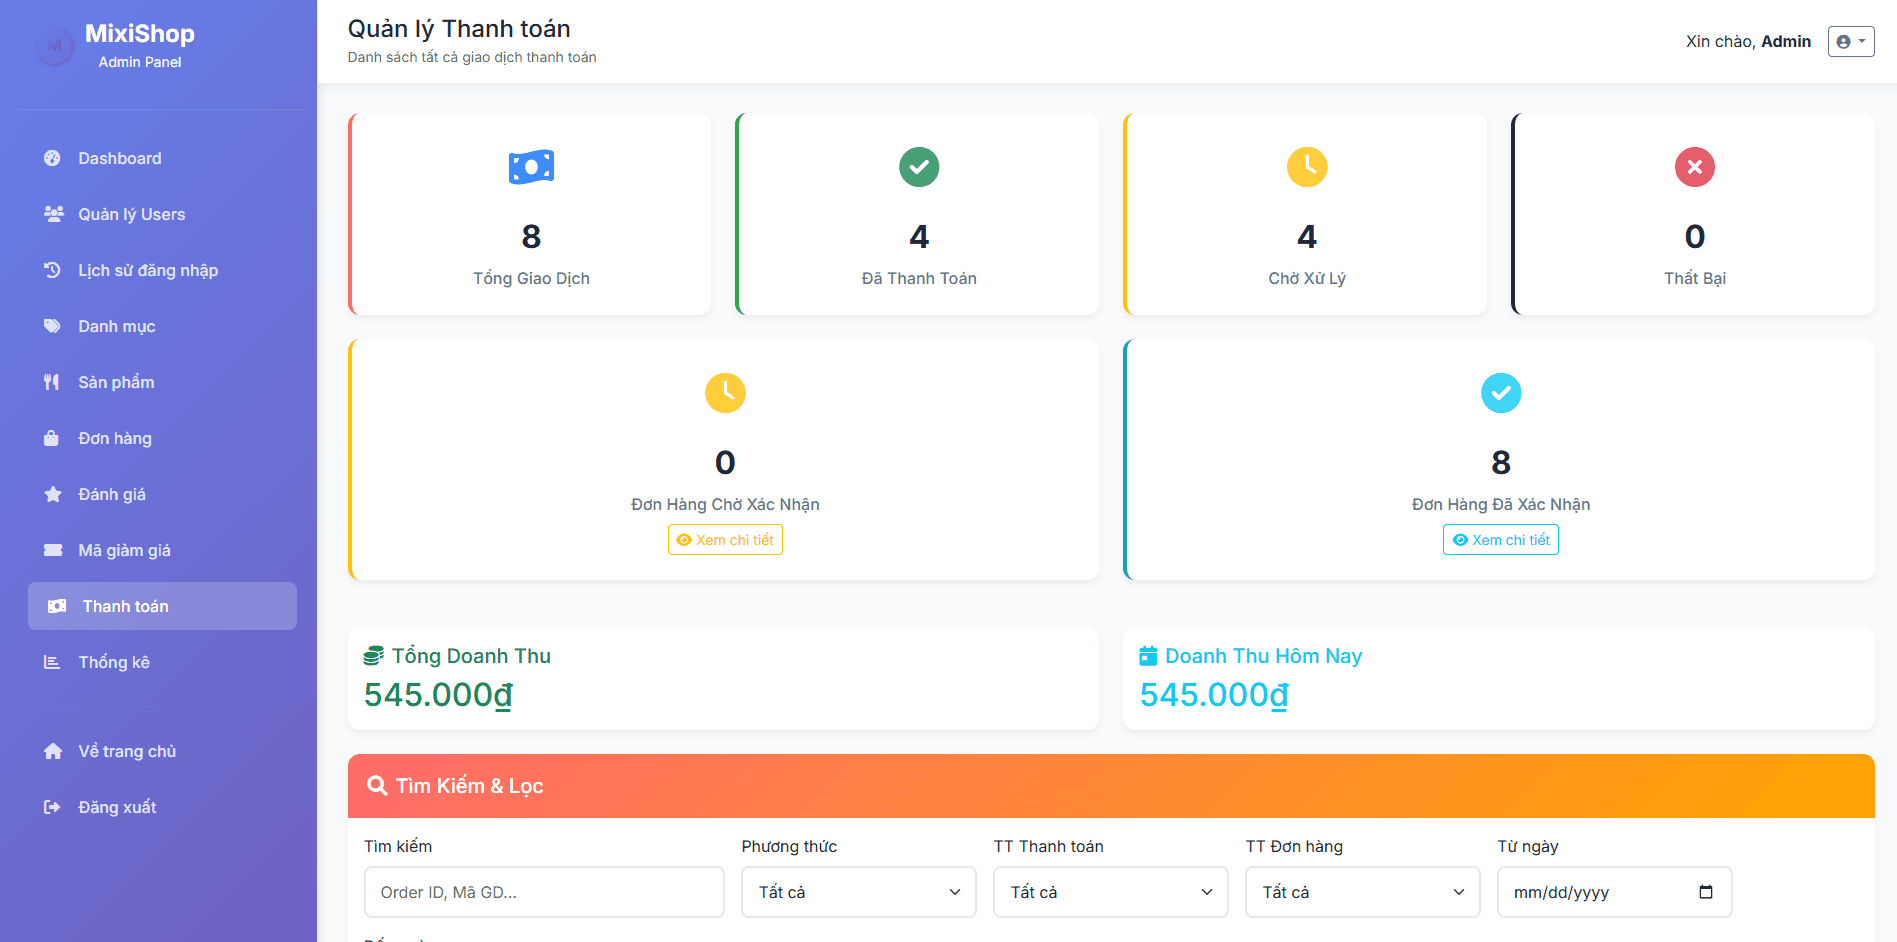Screen dimensions: 1897x942
Task: Open Sản phẩm menu item
Action: click(x=162, y=382)
